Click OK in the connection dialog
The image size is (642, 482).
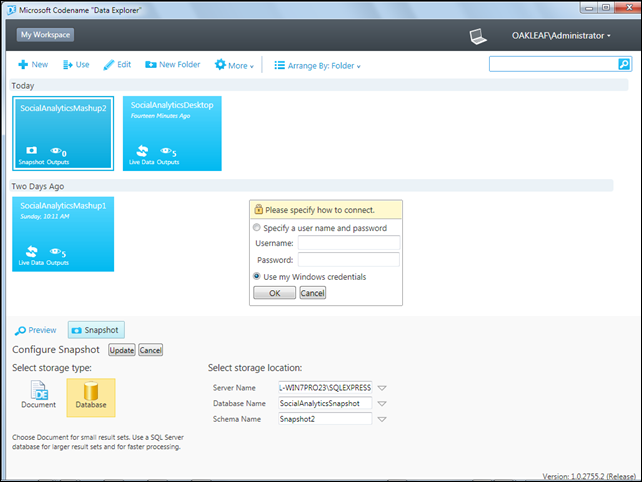coord(274,293)
